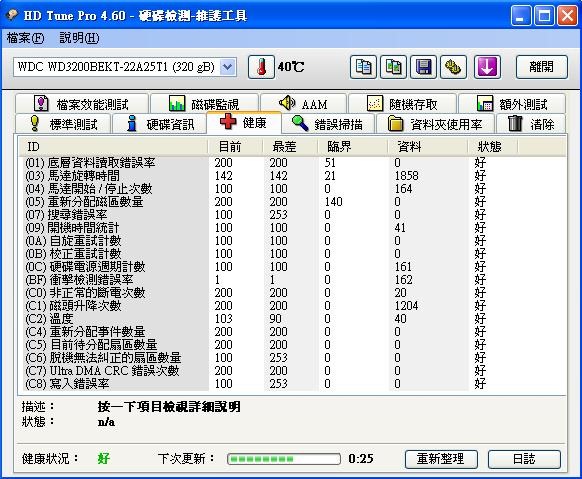Click the 0:25 countdown timer text
Image resolution: width=582 pixels, height=479 pixels.
361,459
